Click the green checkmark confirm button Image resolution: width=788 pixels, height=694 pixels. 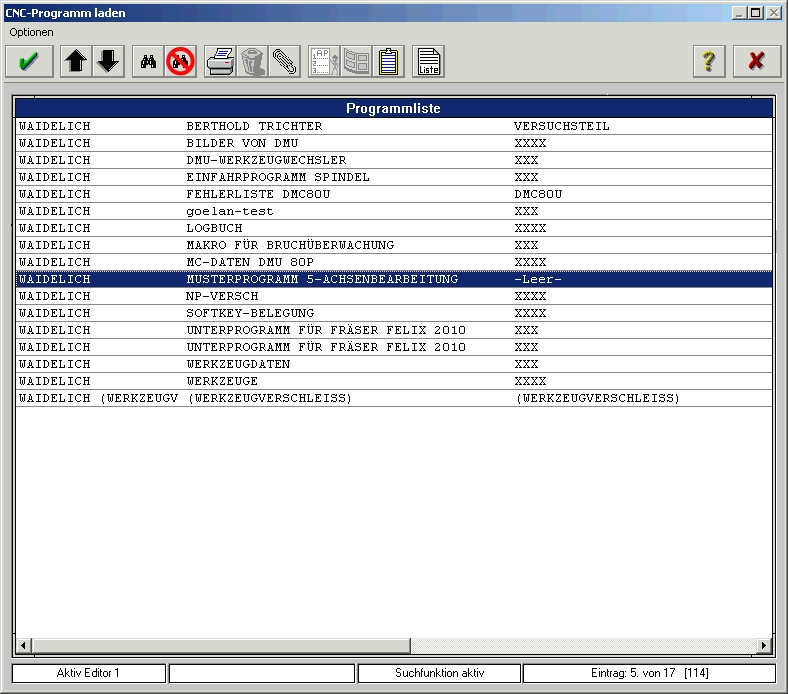[x=30, y=62]
